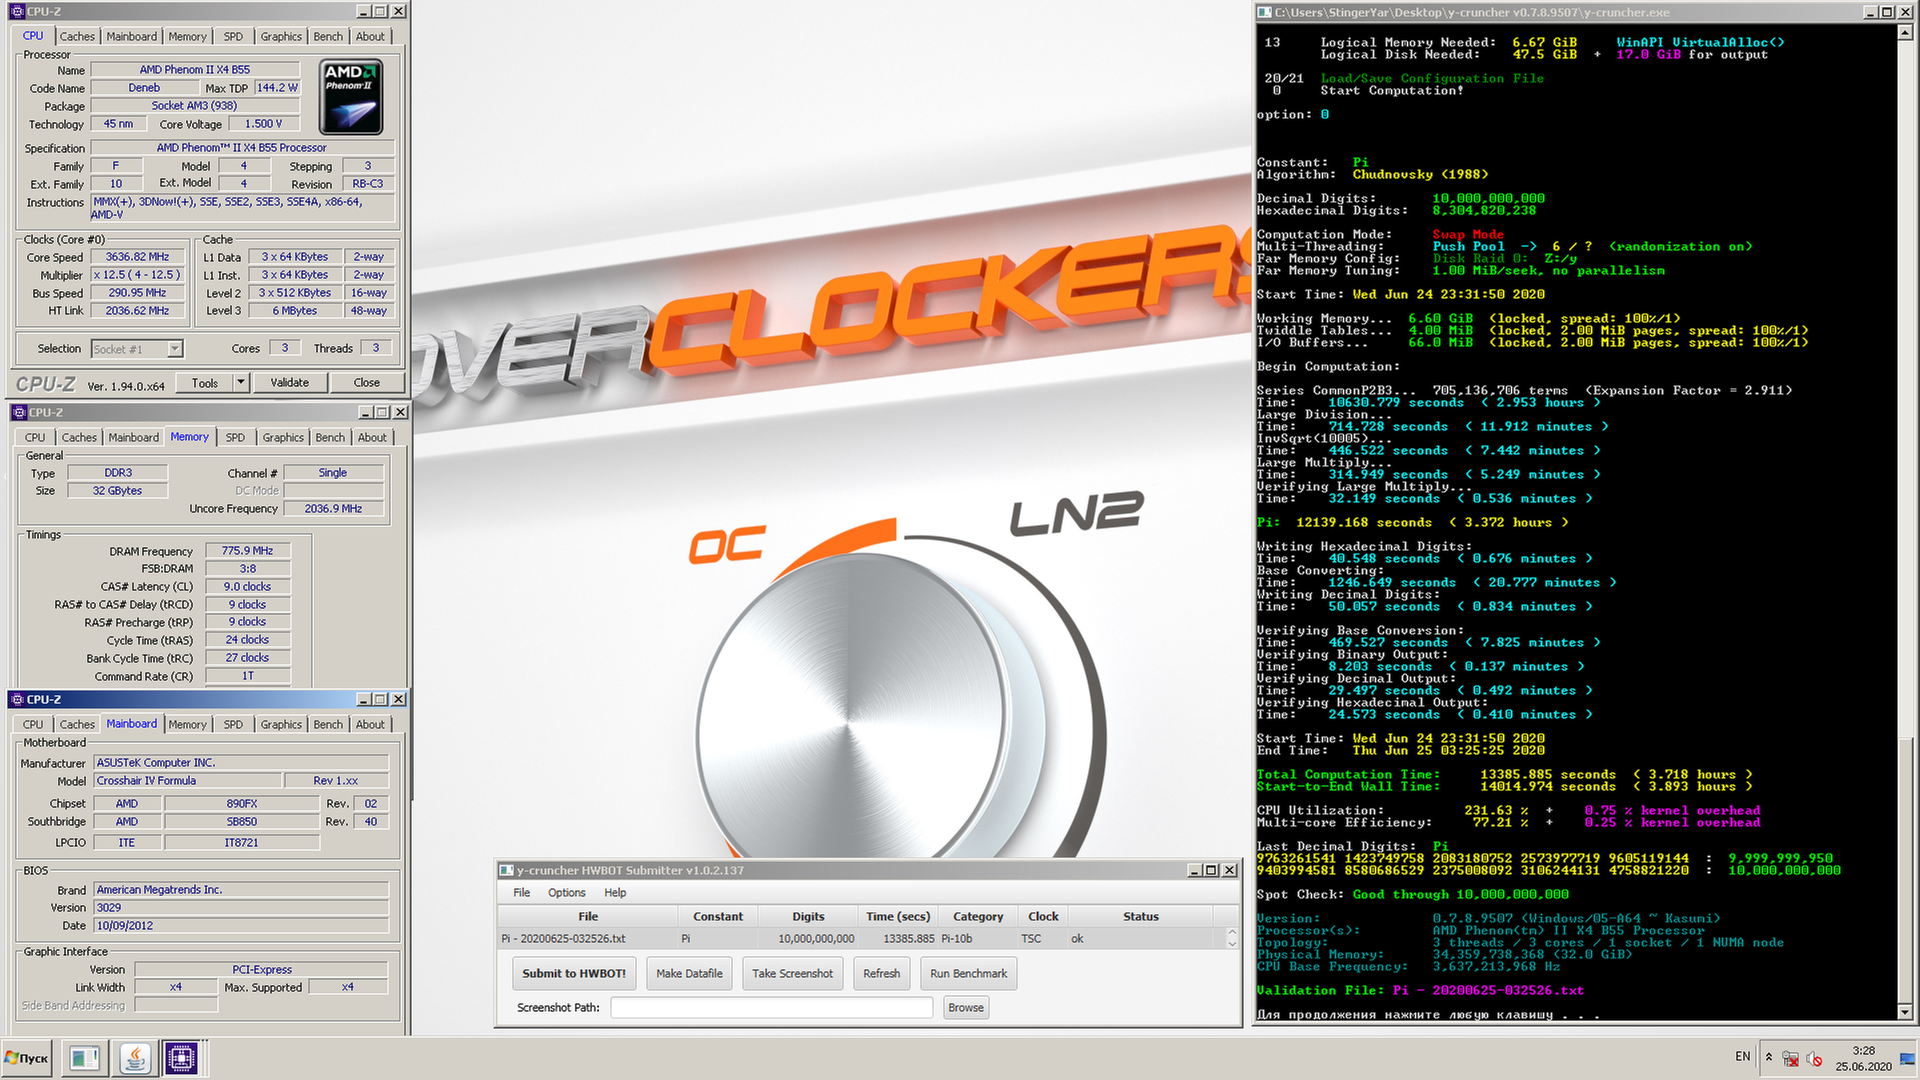Expand hidden tray icons chevron

(x=1768, y=1057)
